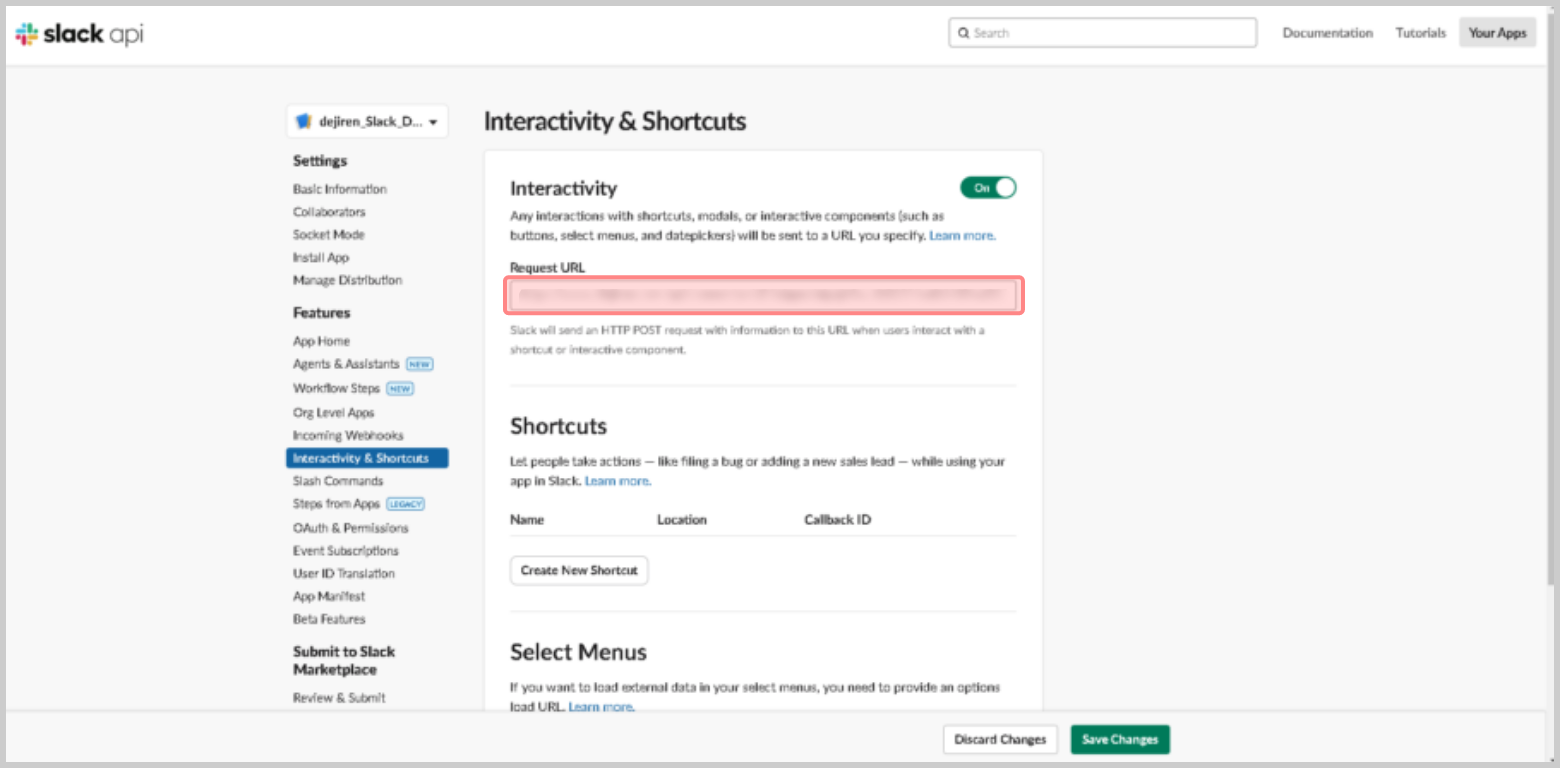The image size is (1560, 768).
Task: Open Tutorials in the top navigation
Action: coord(1420,33)
